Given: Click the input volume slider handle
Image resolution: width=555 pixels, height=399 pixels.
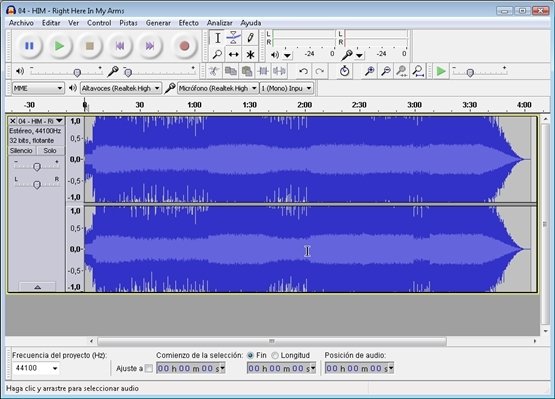Looking at the screenshot, I should click(x=128, y=73).
